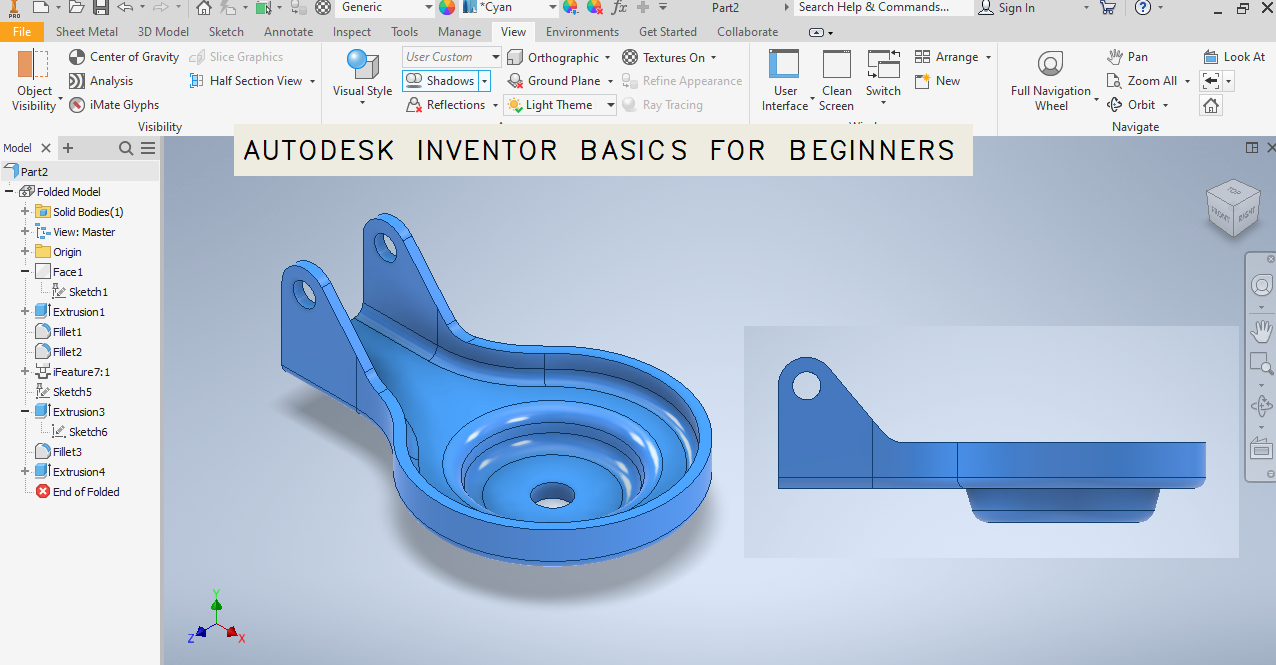Open the model browser hamburger menu
Image resolution: width=1276 pixels, height=665 pixels.
[x=148, y=148]
